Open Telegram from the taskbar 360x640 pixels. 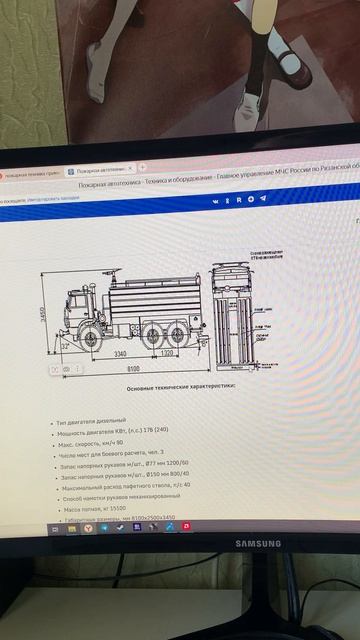(104, 528)
